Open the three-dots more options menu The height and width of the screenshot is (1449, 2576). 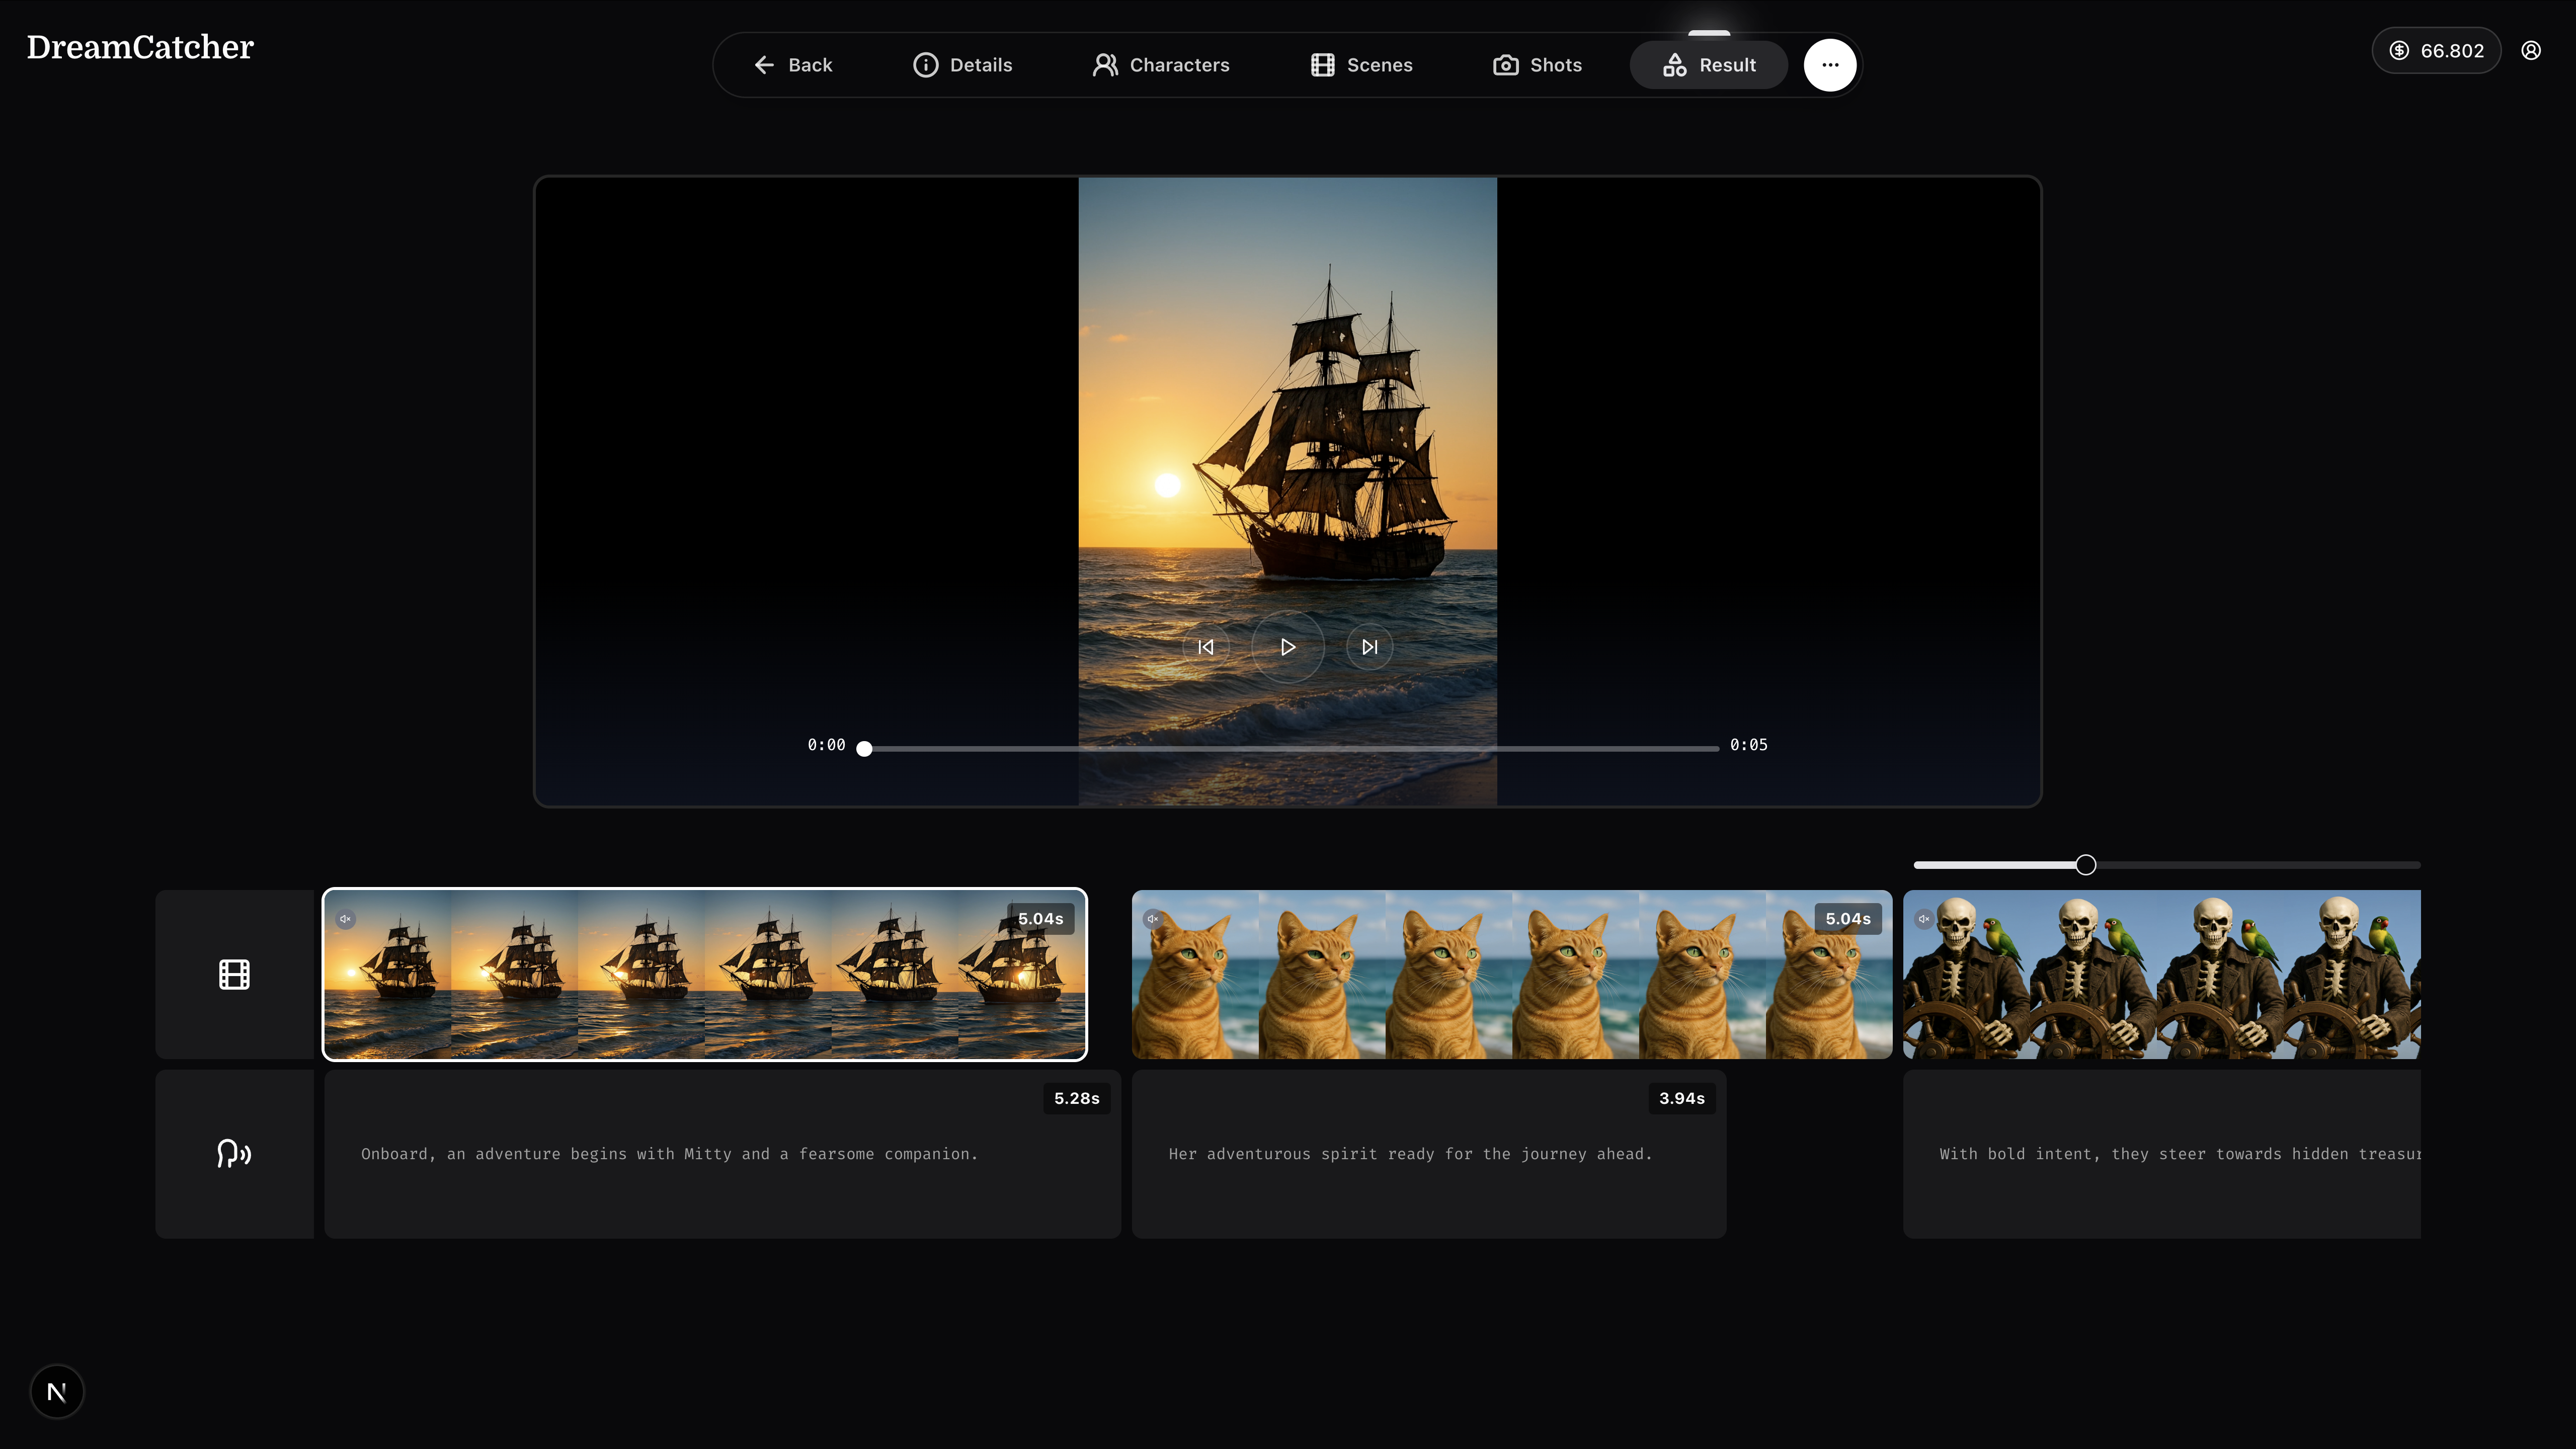coord(1829,65)
